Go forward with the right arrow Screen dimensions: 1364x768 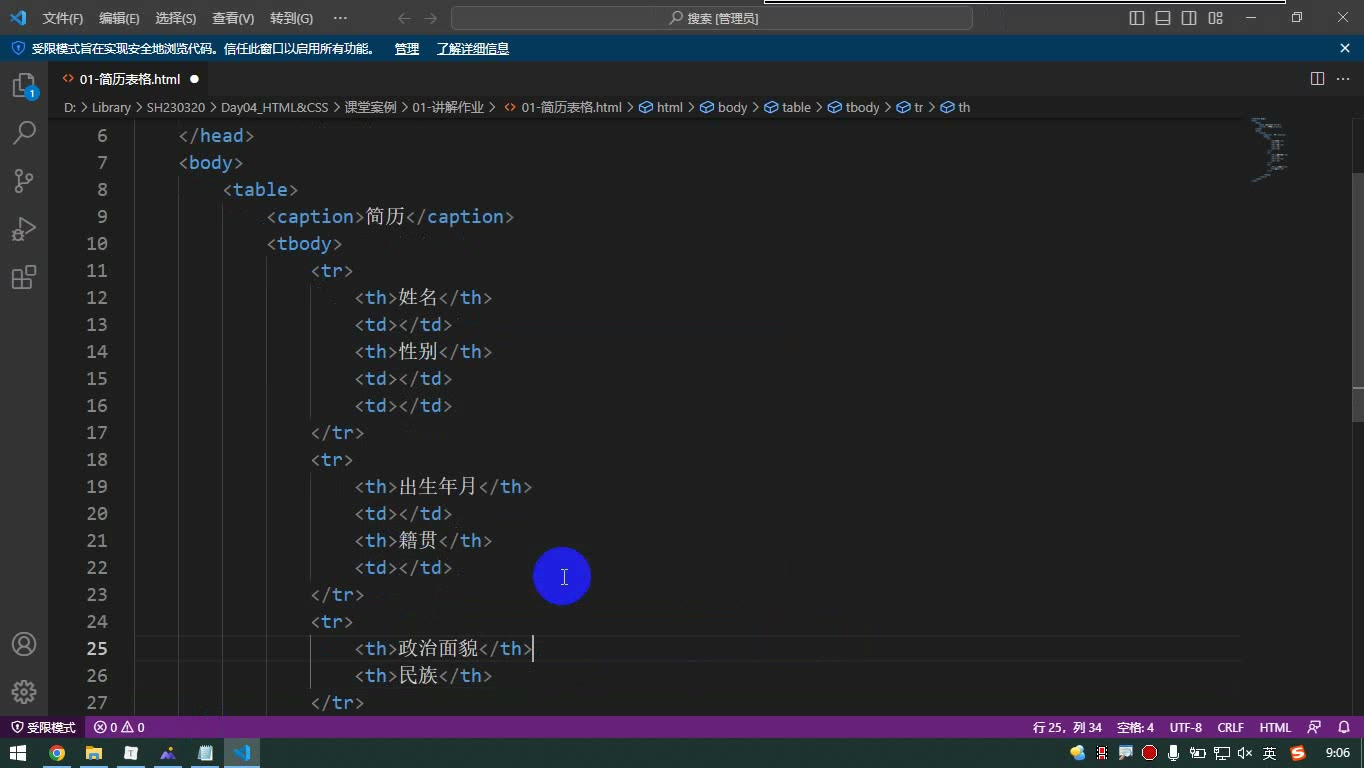coord(431,18)
